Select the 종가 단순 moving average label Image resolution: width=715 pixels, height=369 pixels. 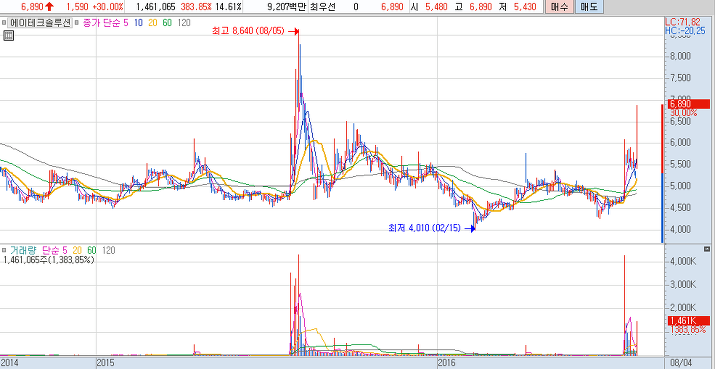point(102,23)
